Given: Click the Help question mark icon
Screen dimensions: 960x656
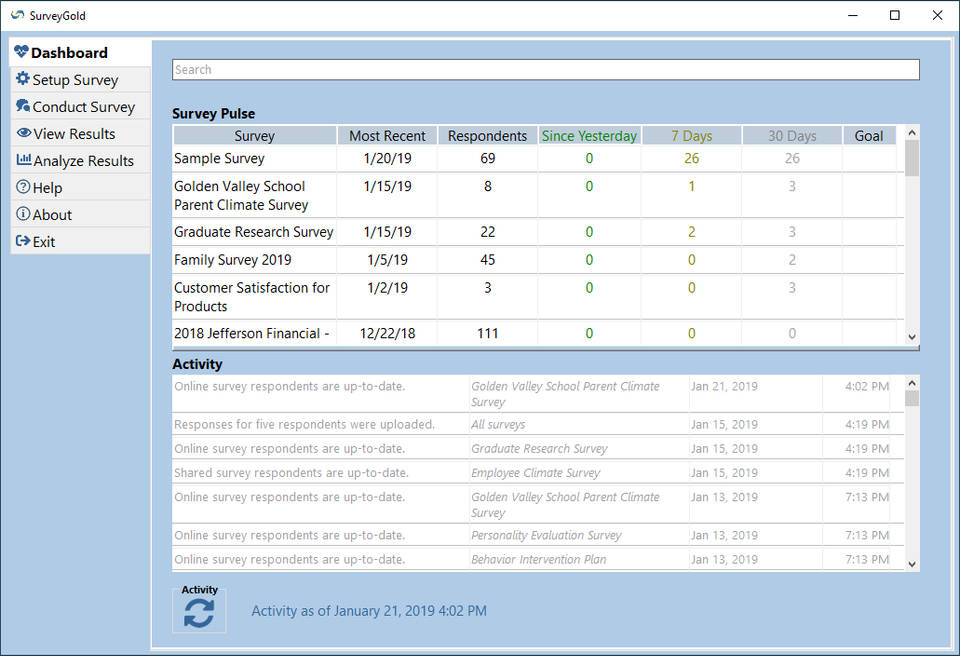Looking at the screenshot, I should pos(23,187).
